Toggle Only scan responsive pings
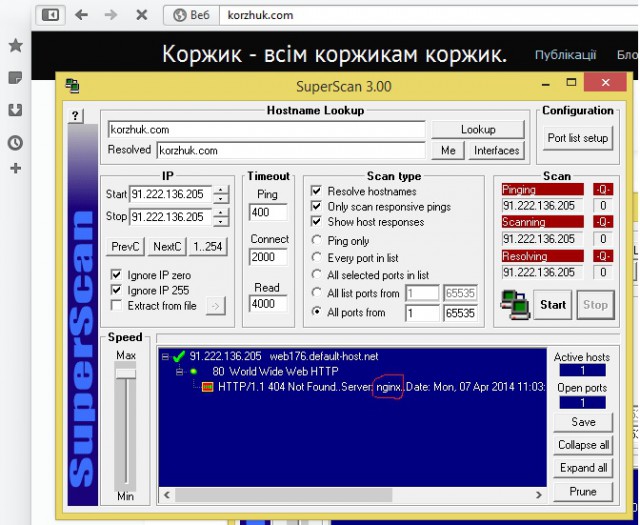 click(x=316, y=206)
